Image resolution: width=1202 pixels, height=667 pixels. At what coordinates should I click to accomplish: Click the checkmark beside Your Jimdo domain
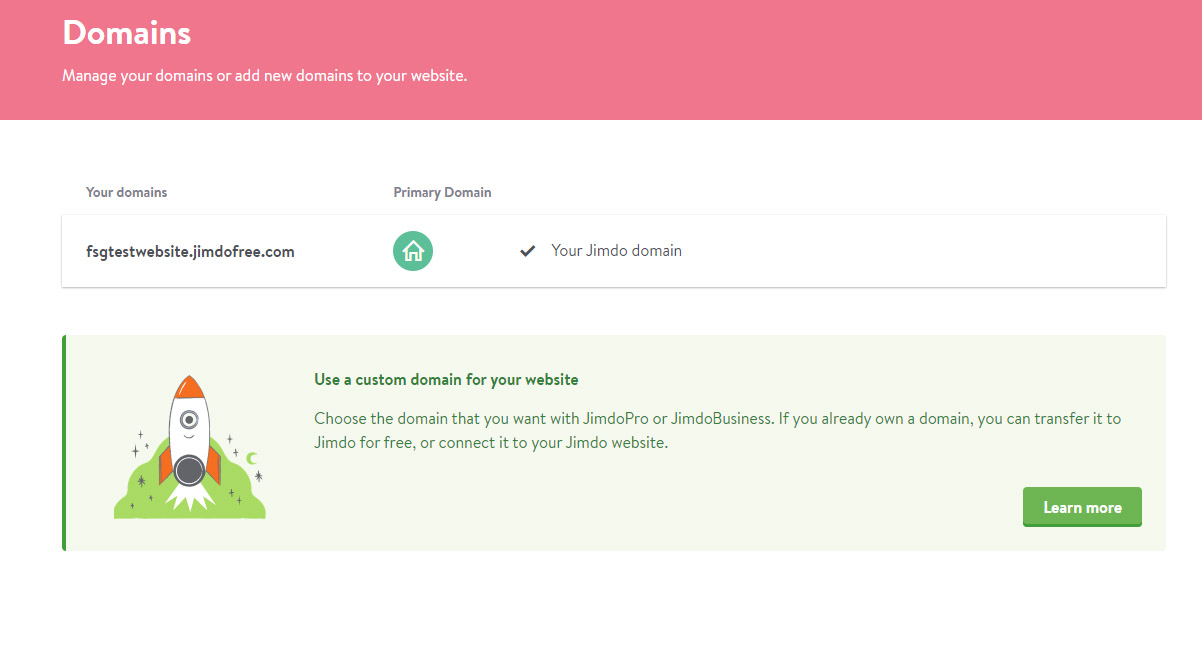528,251
